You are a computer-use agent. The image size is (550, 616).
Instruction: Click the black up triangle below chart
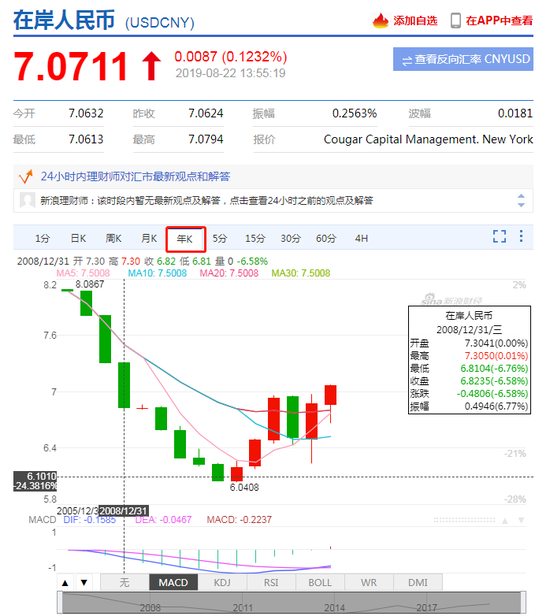coord(65,583)
